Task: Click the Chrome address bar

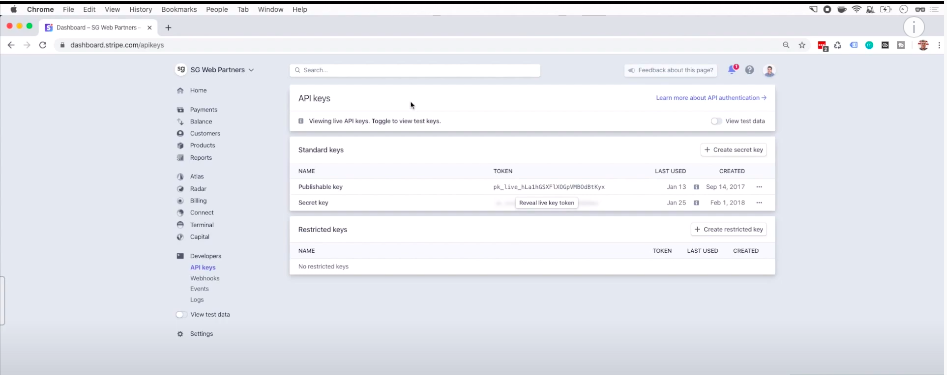Action: pyautogui.click(x=417, y=45)
